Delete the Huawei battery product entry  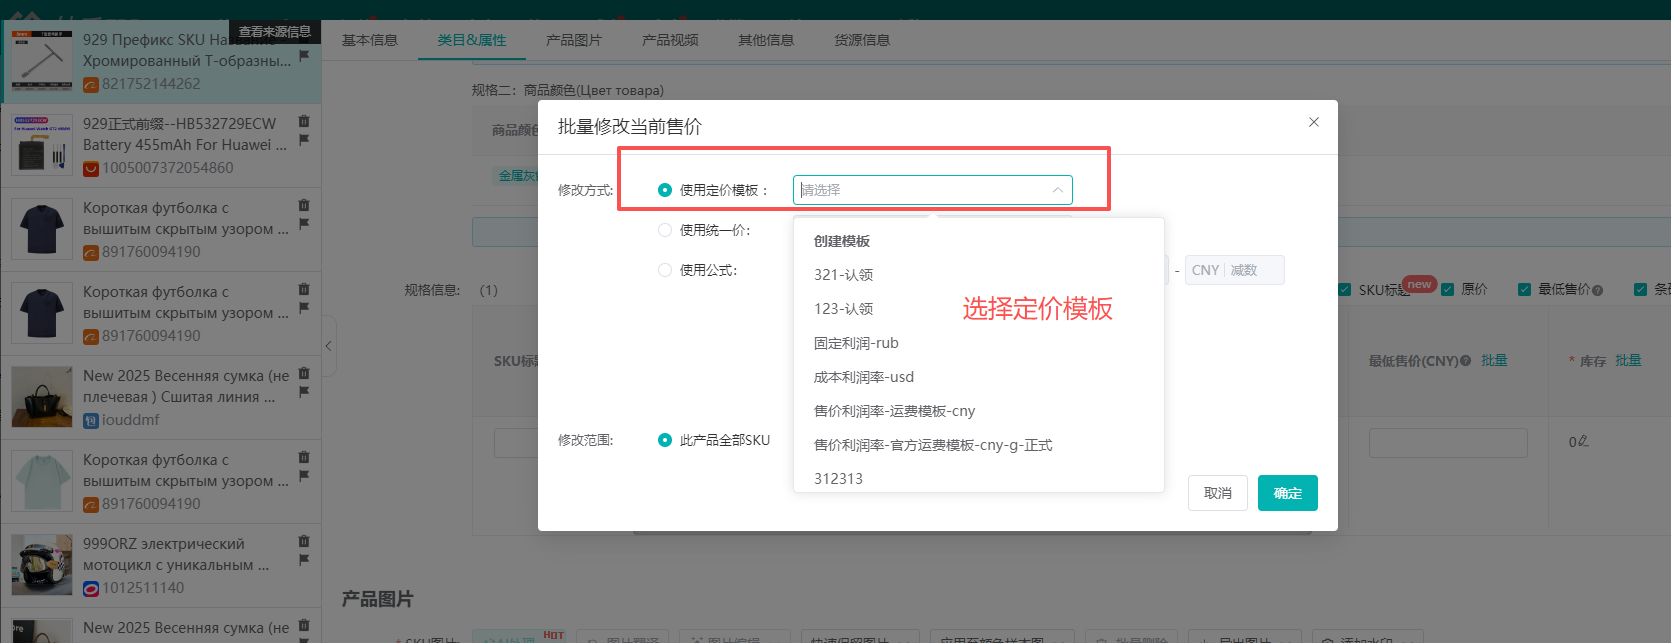(304, 122)
